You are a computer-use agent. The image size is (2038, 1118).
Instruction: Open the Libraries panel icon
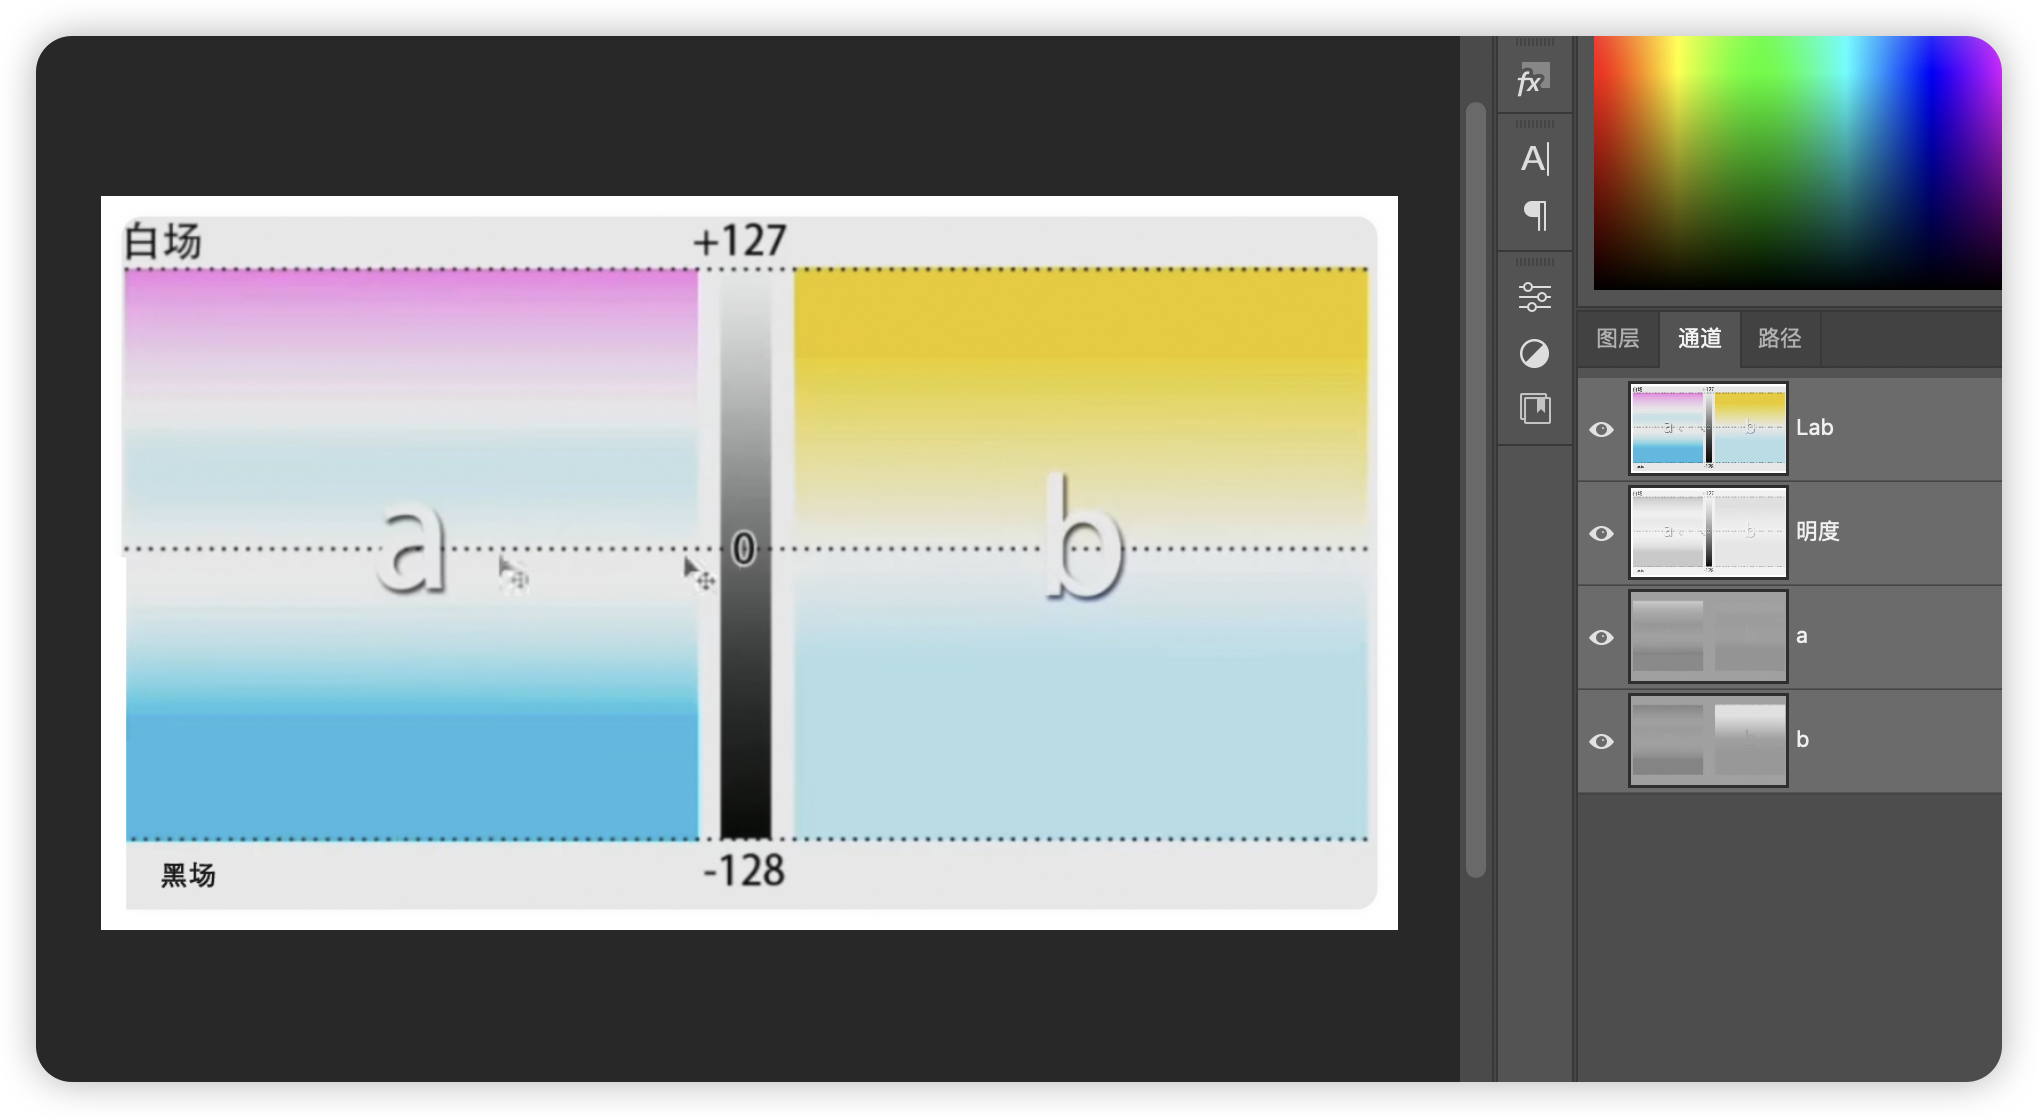click(x=1535, y=408)
